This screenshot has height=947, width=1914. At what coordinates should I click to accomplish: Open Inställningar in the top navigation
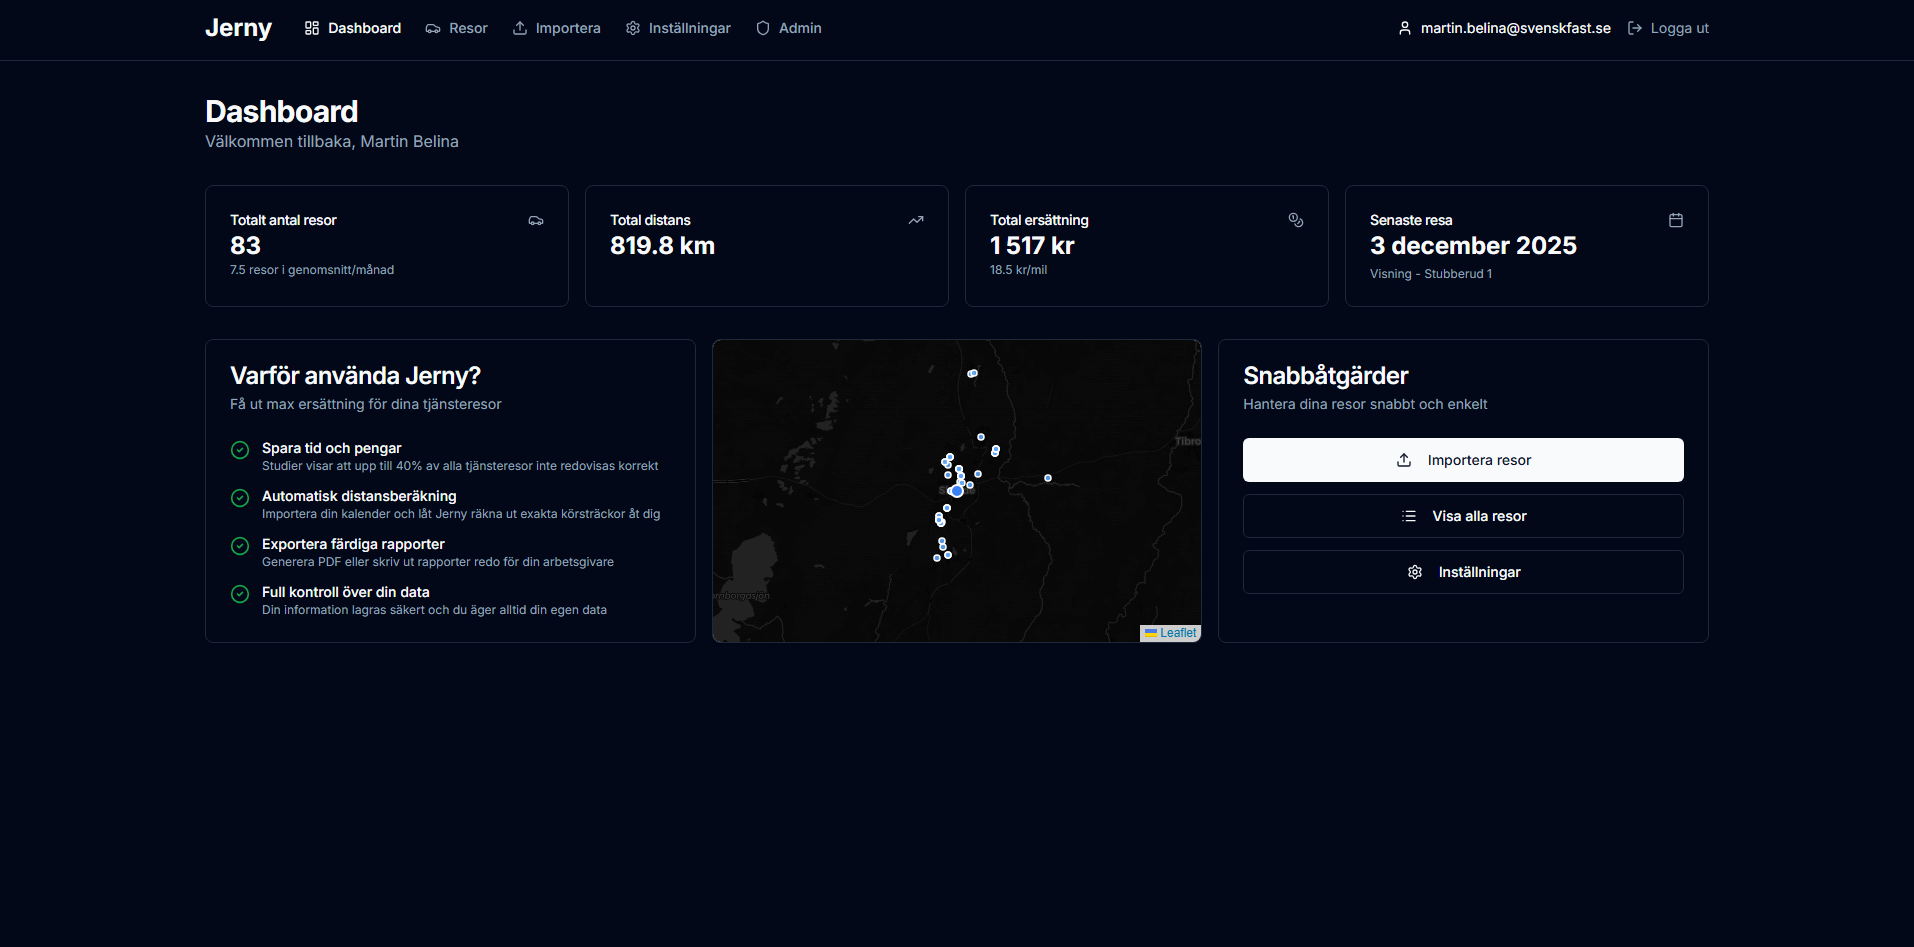pos(678,28)
